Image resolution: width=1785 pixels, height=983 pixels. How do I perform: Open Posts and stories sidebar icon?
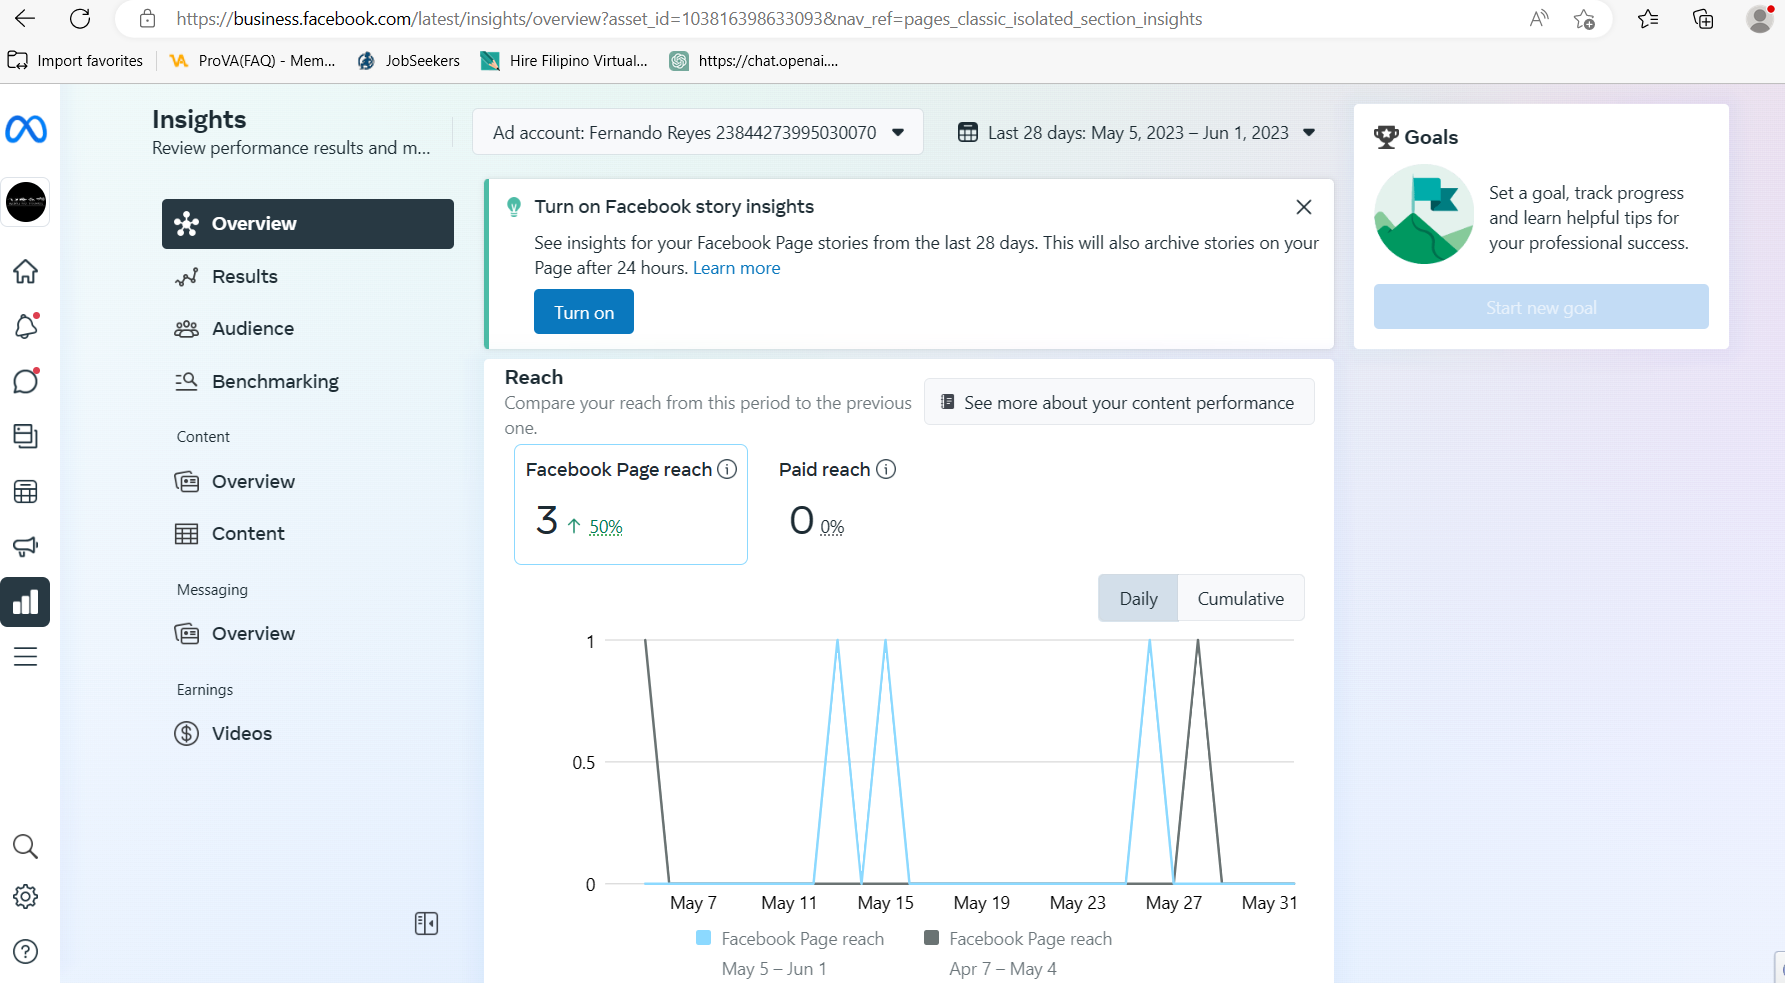26,436
